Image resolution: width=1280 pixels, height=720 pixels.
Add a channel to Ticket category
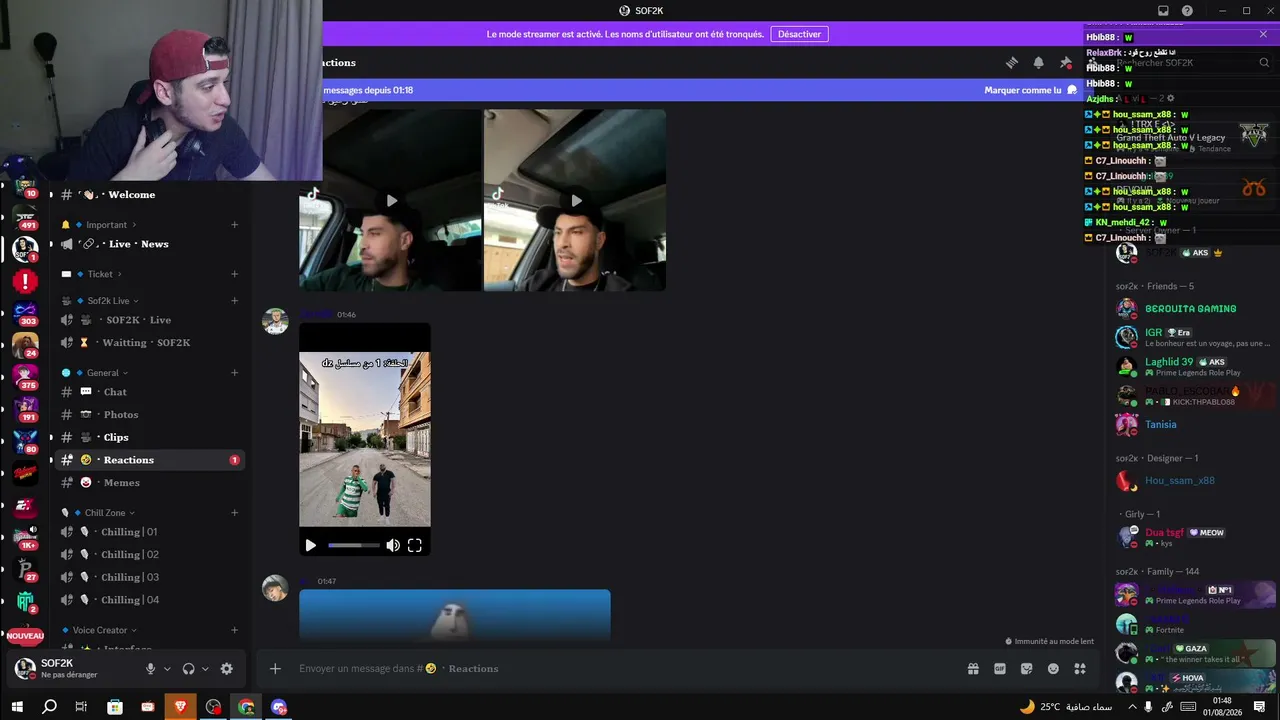235,274
